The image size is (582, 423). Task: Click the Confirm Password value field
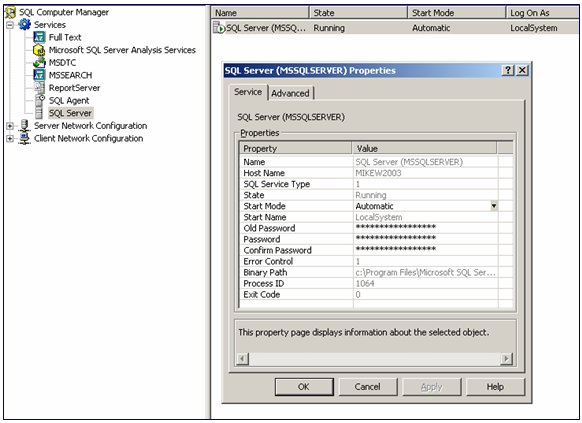[x=425, y=250]
